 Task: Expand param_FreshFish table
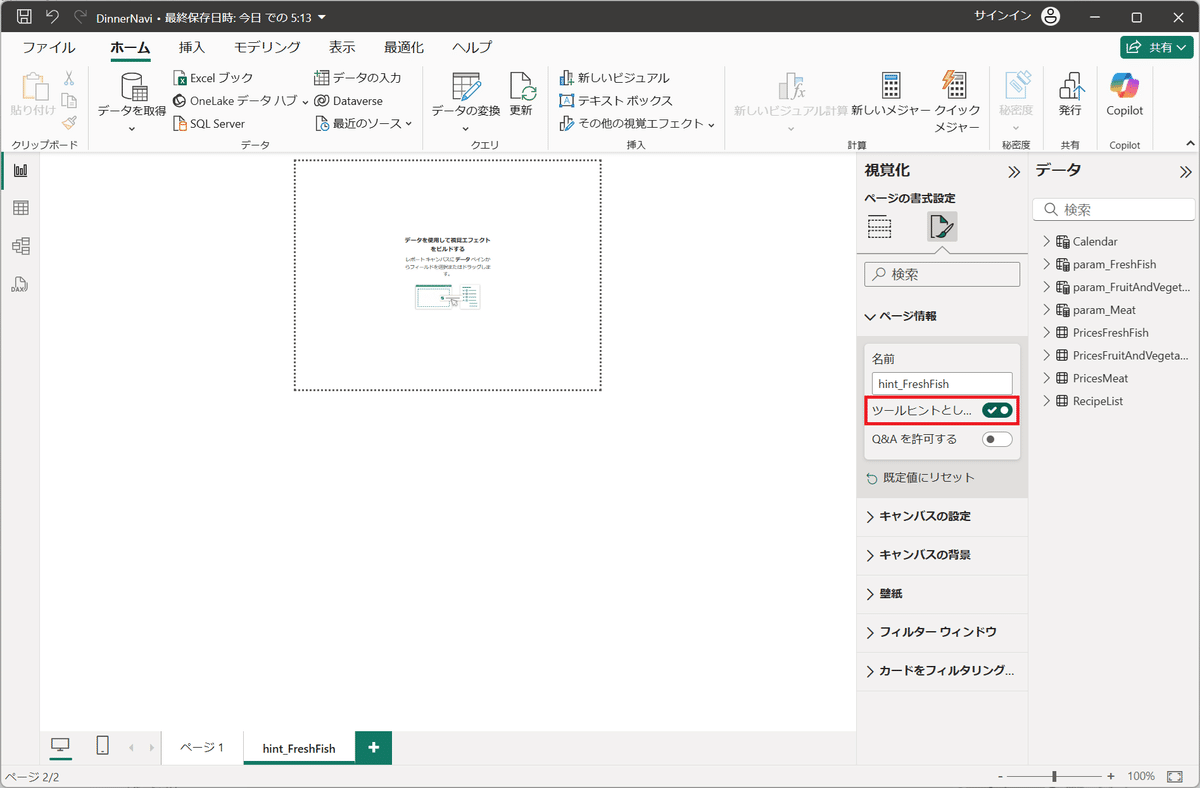(1047, 264)
